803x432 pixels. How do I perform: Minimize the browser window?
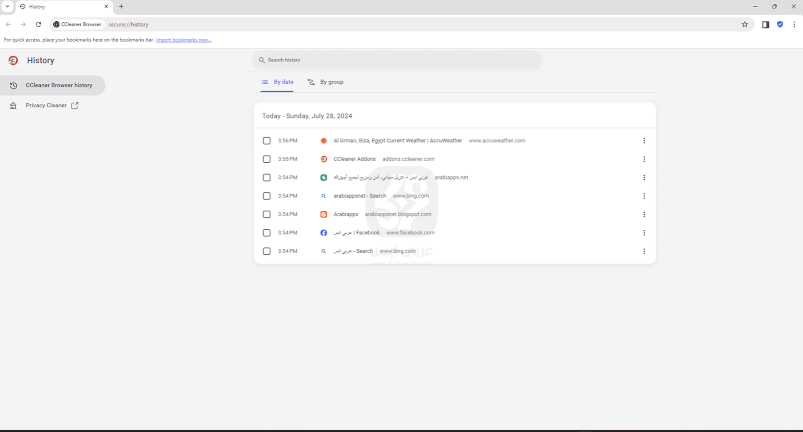pos(755,7)
